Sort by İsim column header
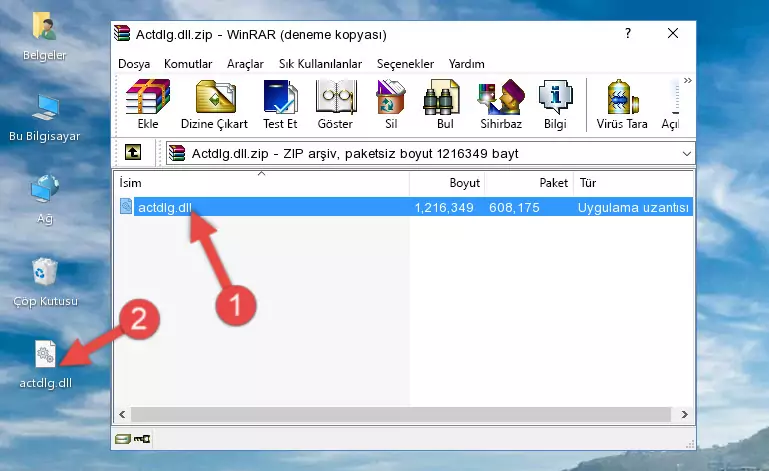 (262, 183)
